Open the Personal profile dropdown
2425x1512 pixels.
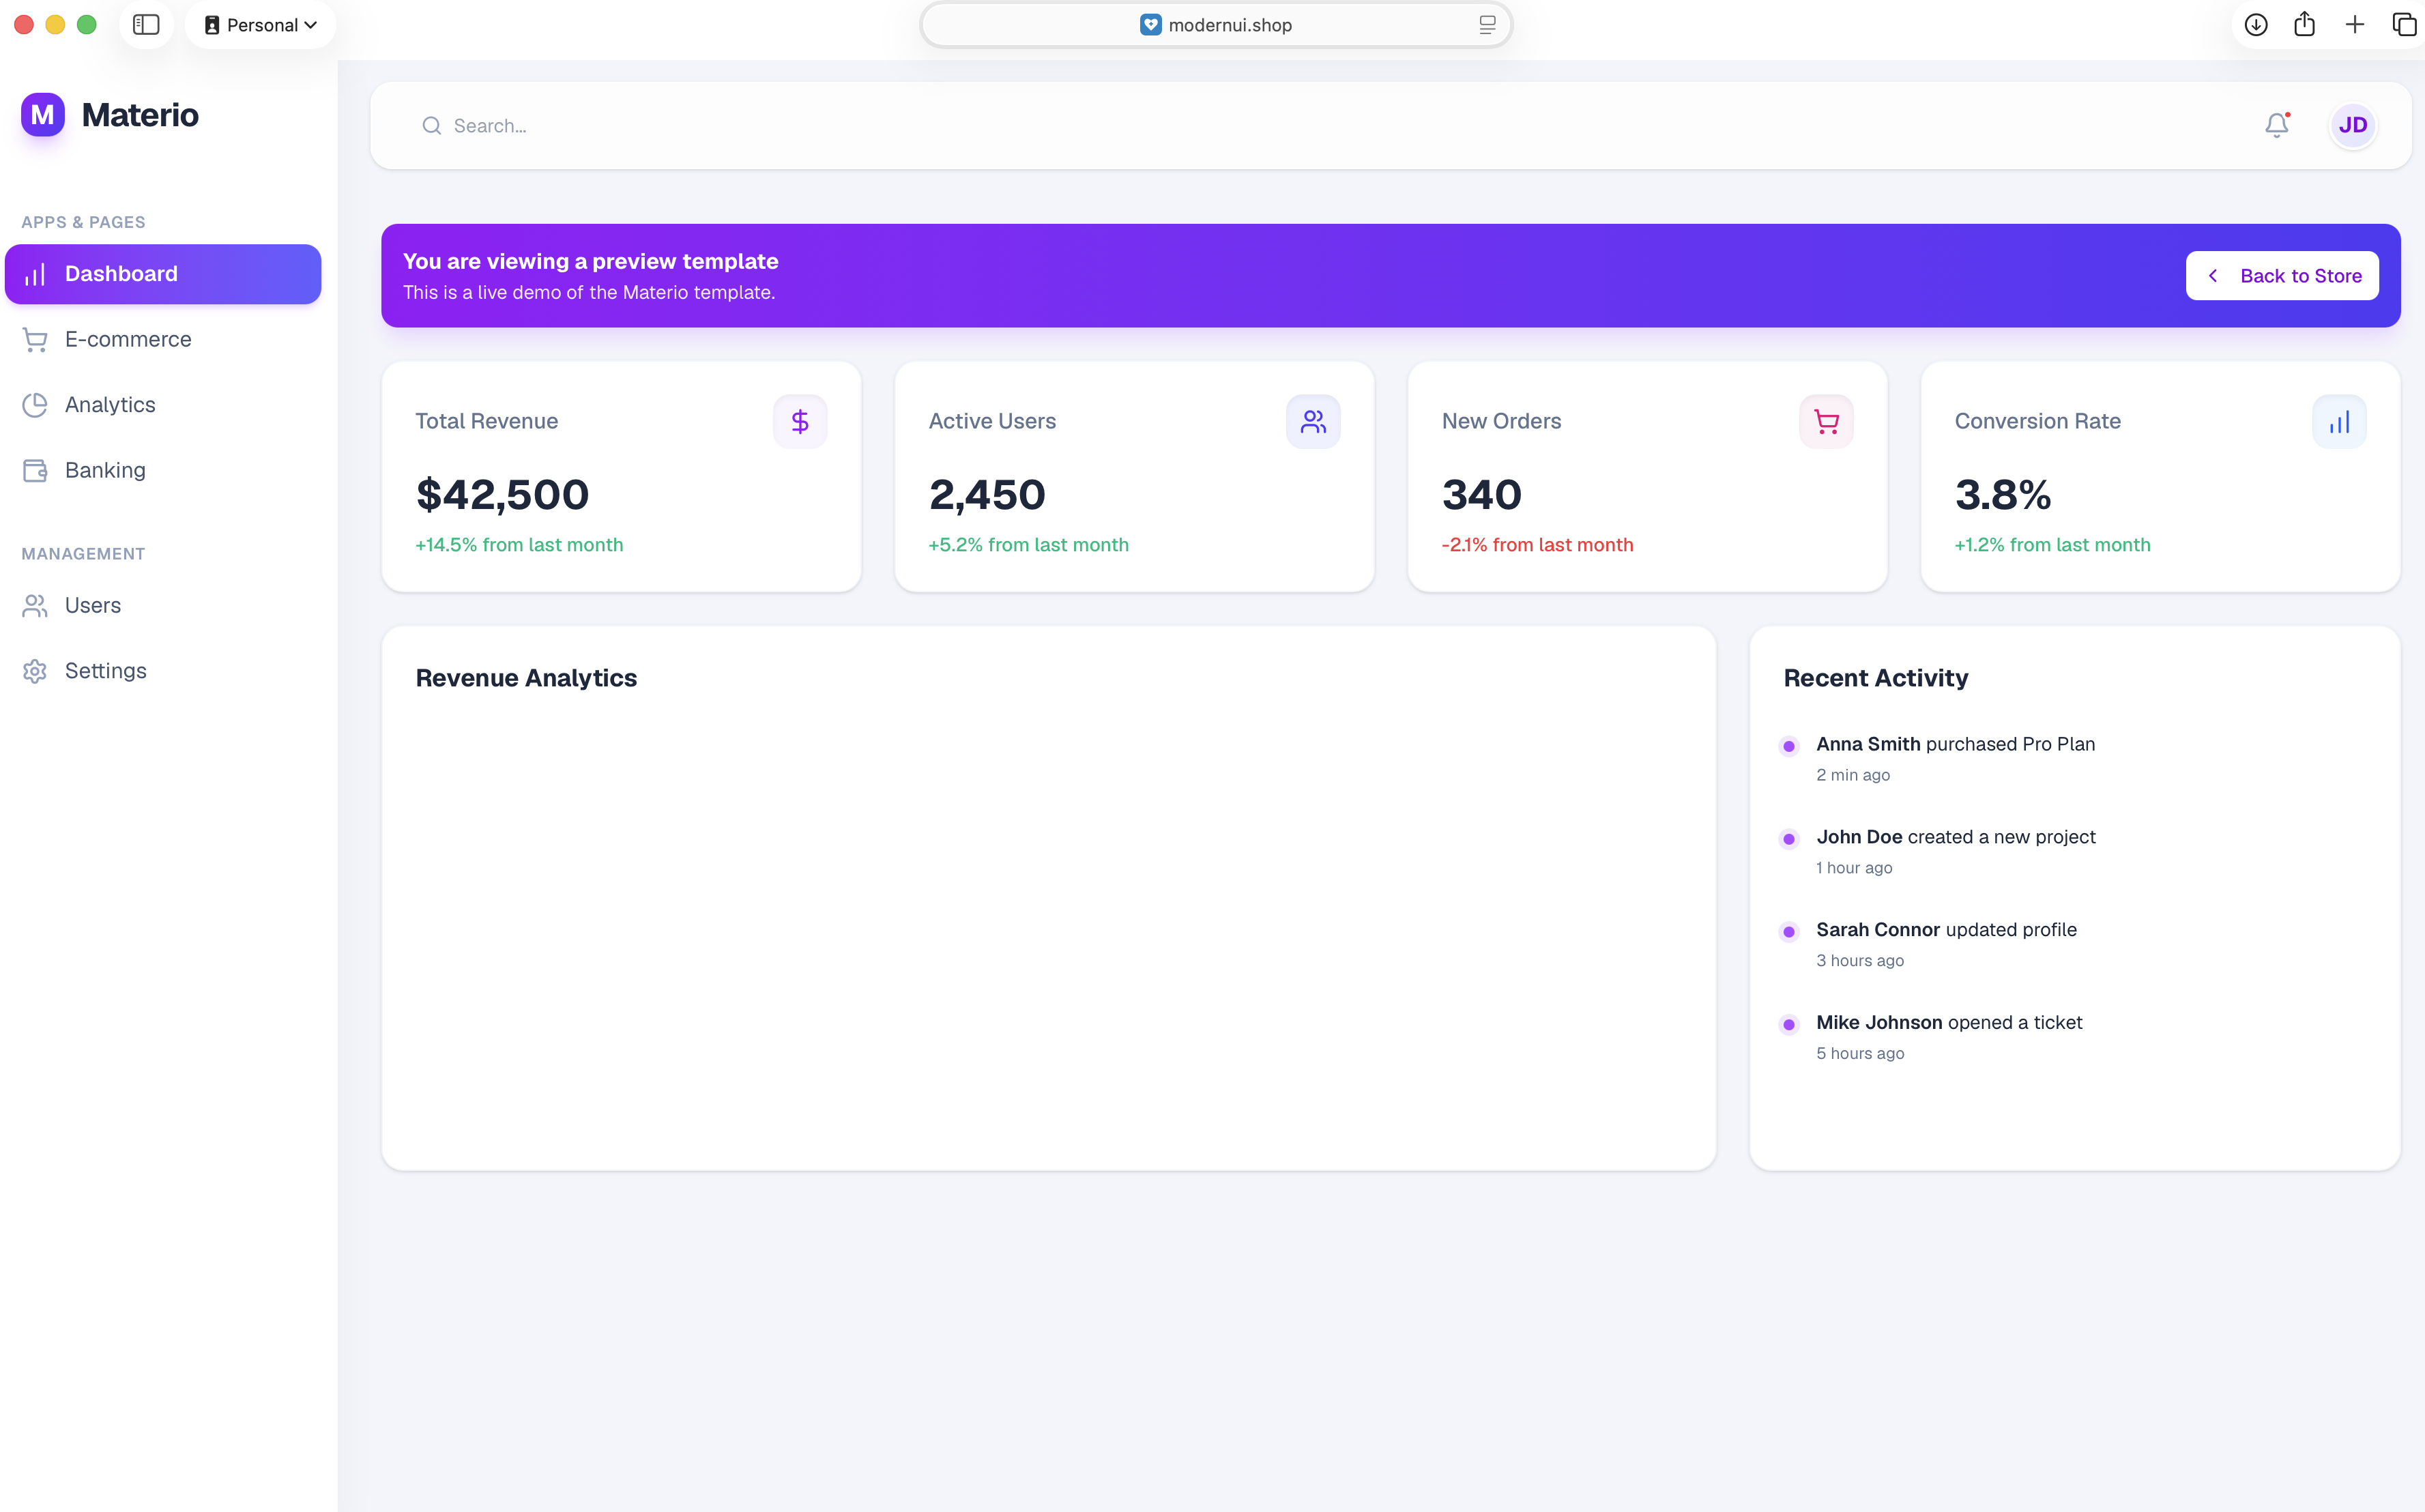coord(261,25)
